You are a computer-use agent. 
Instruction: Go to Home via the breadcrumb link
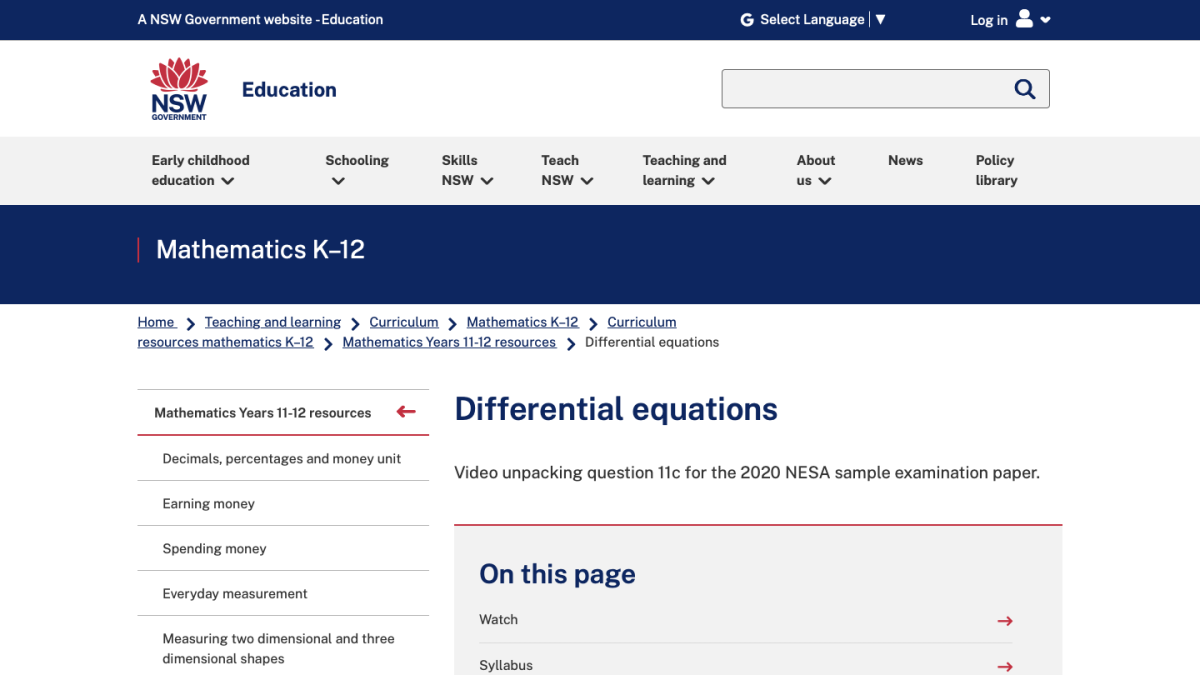pos(155,322)
